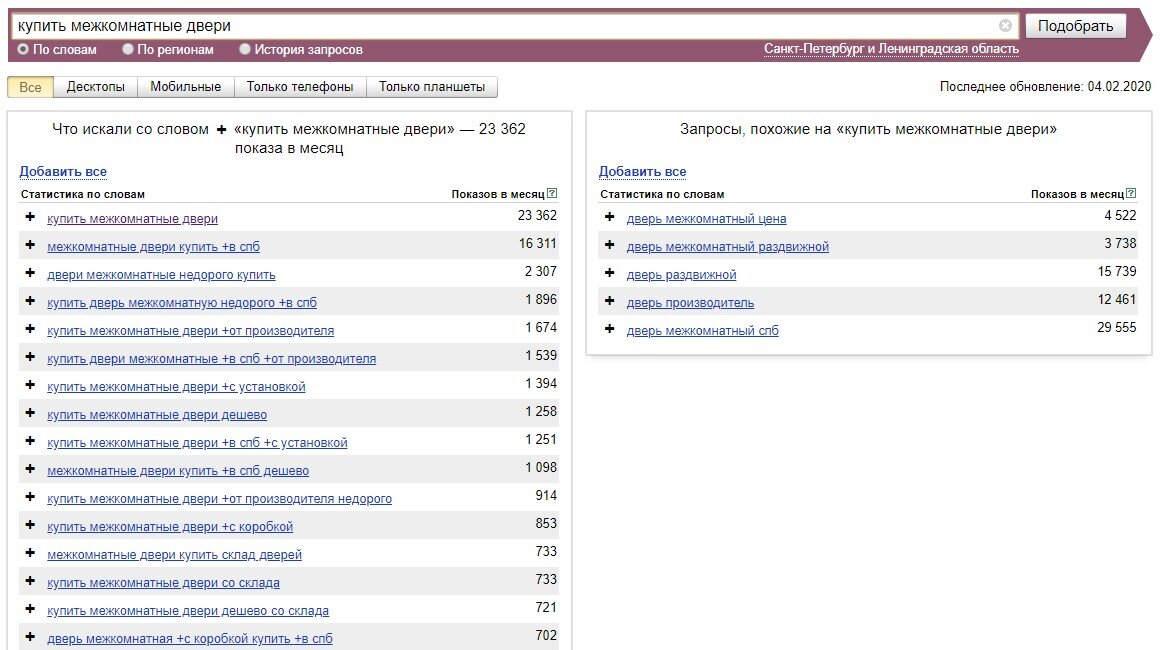This screenshot has width=1162, height=650.
Task: Click the impressions value '29 555'
Action: 1117,328
